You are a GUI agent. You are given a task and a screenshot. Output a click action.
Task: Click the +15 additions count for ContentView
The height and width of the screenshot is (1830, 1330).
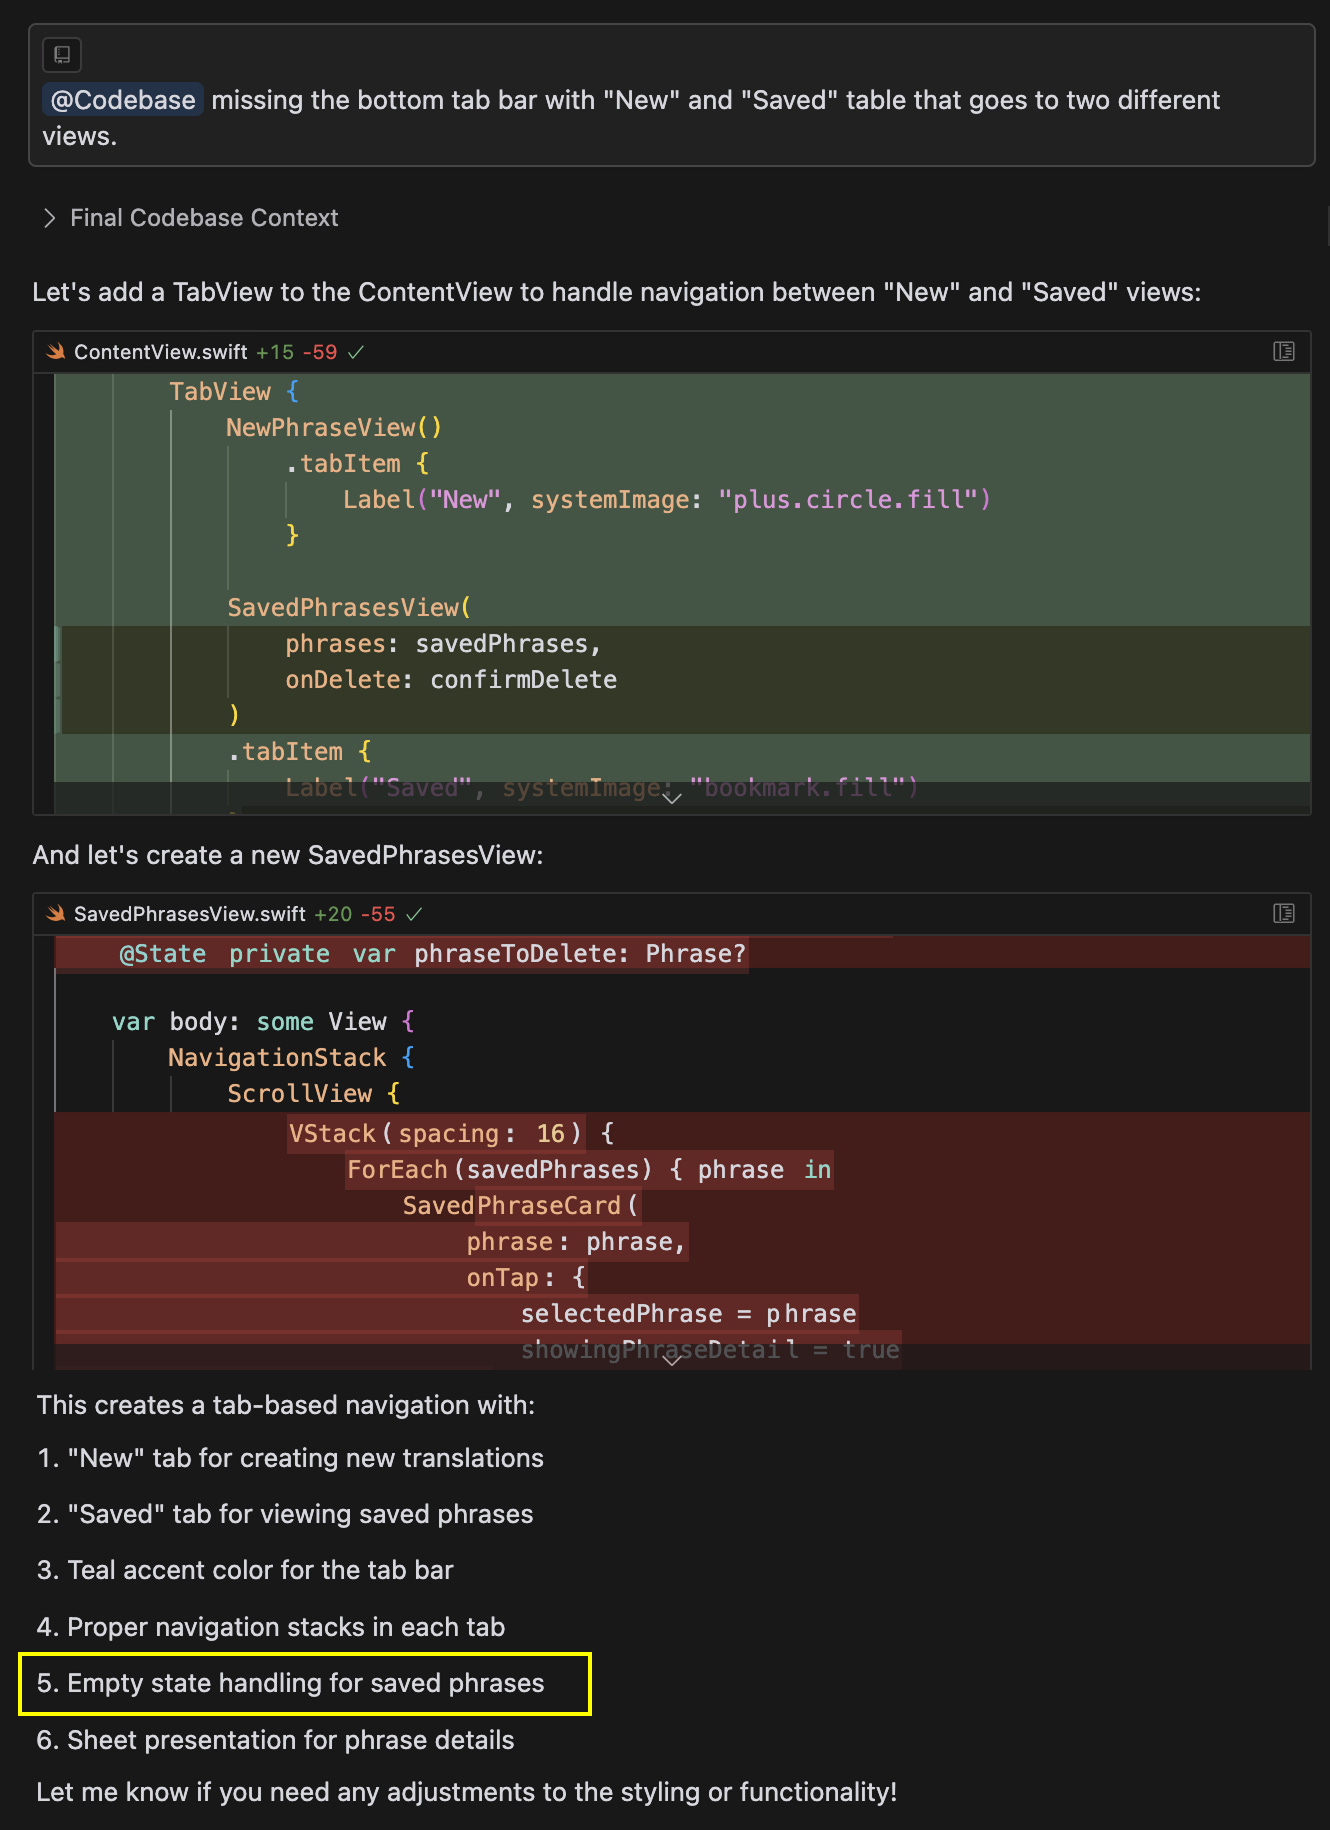(275, 352)
